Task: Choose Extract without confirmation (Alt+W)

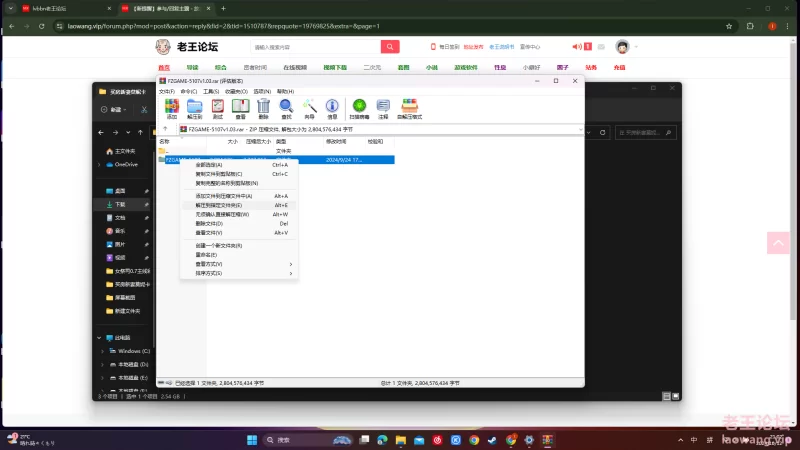Action: click(239, 214)
